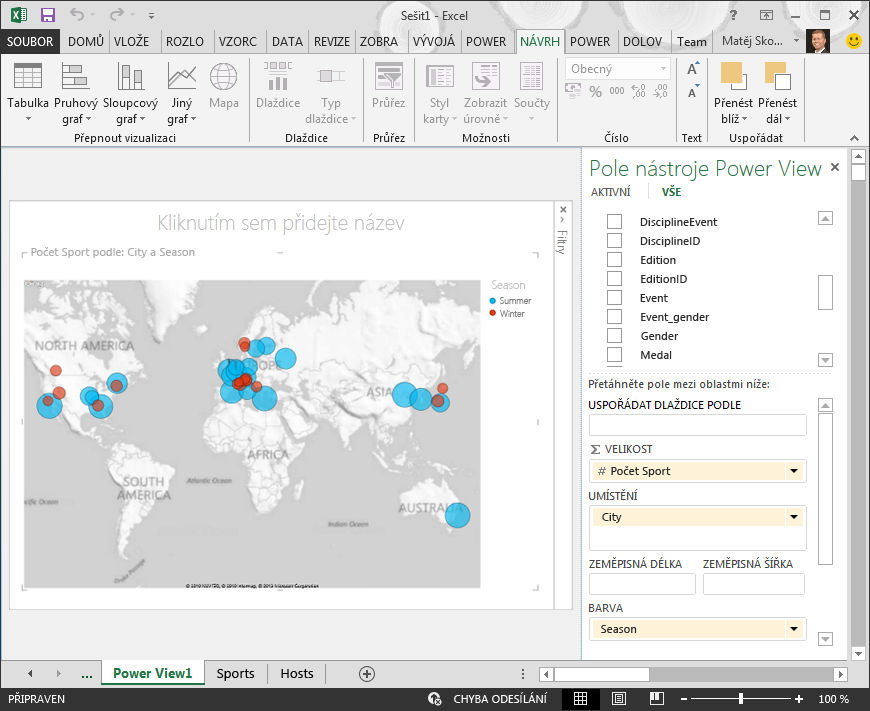This screenshot has height=711, width=870.
Task: Open the Jiný graf chart options
Action: [181, 93]
